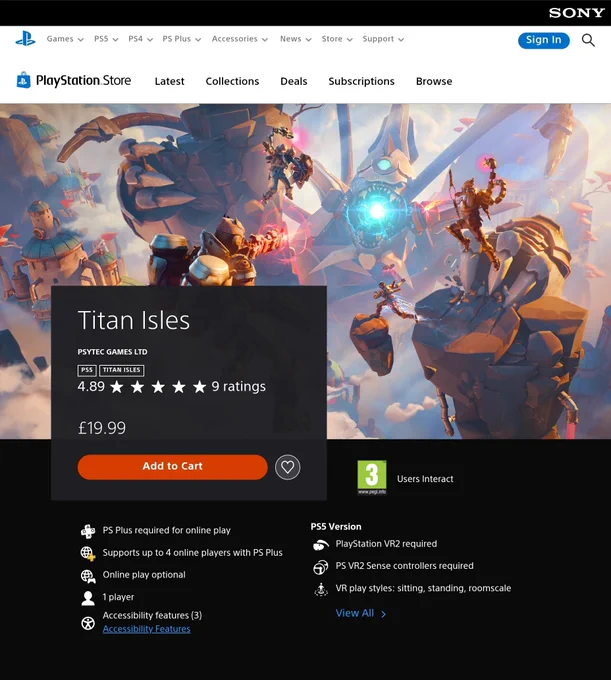Expand the PS4 dropdown menu

pyautogui.click(x=140, y=39)
